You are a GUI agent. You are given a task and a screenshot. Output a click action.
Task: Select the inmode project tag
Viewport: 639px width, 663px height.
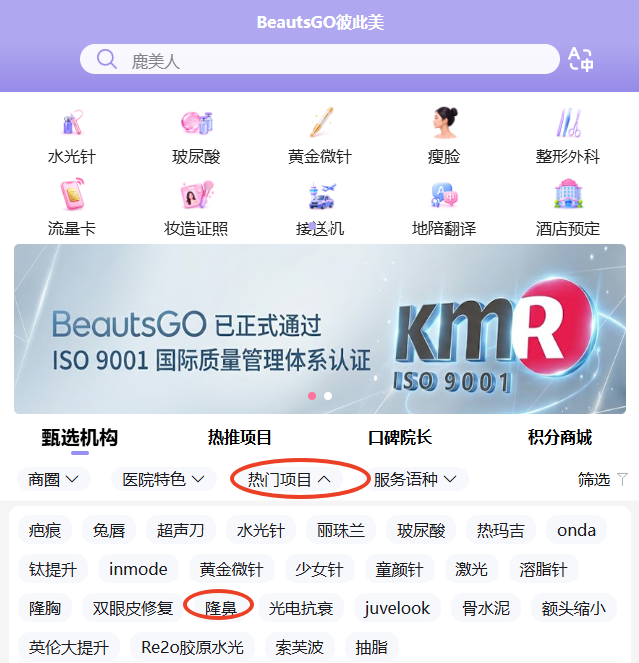pos(138,569)
